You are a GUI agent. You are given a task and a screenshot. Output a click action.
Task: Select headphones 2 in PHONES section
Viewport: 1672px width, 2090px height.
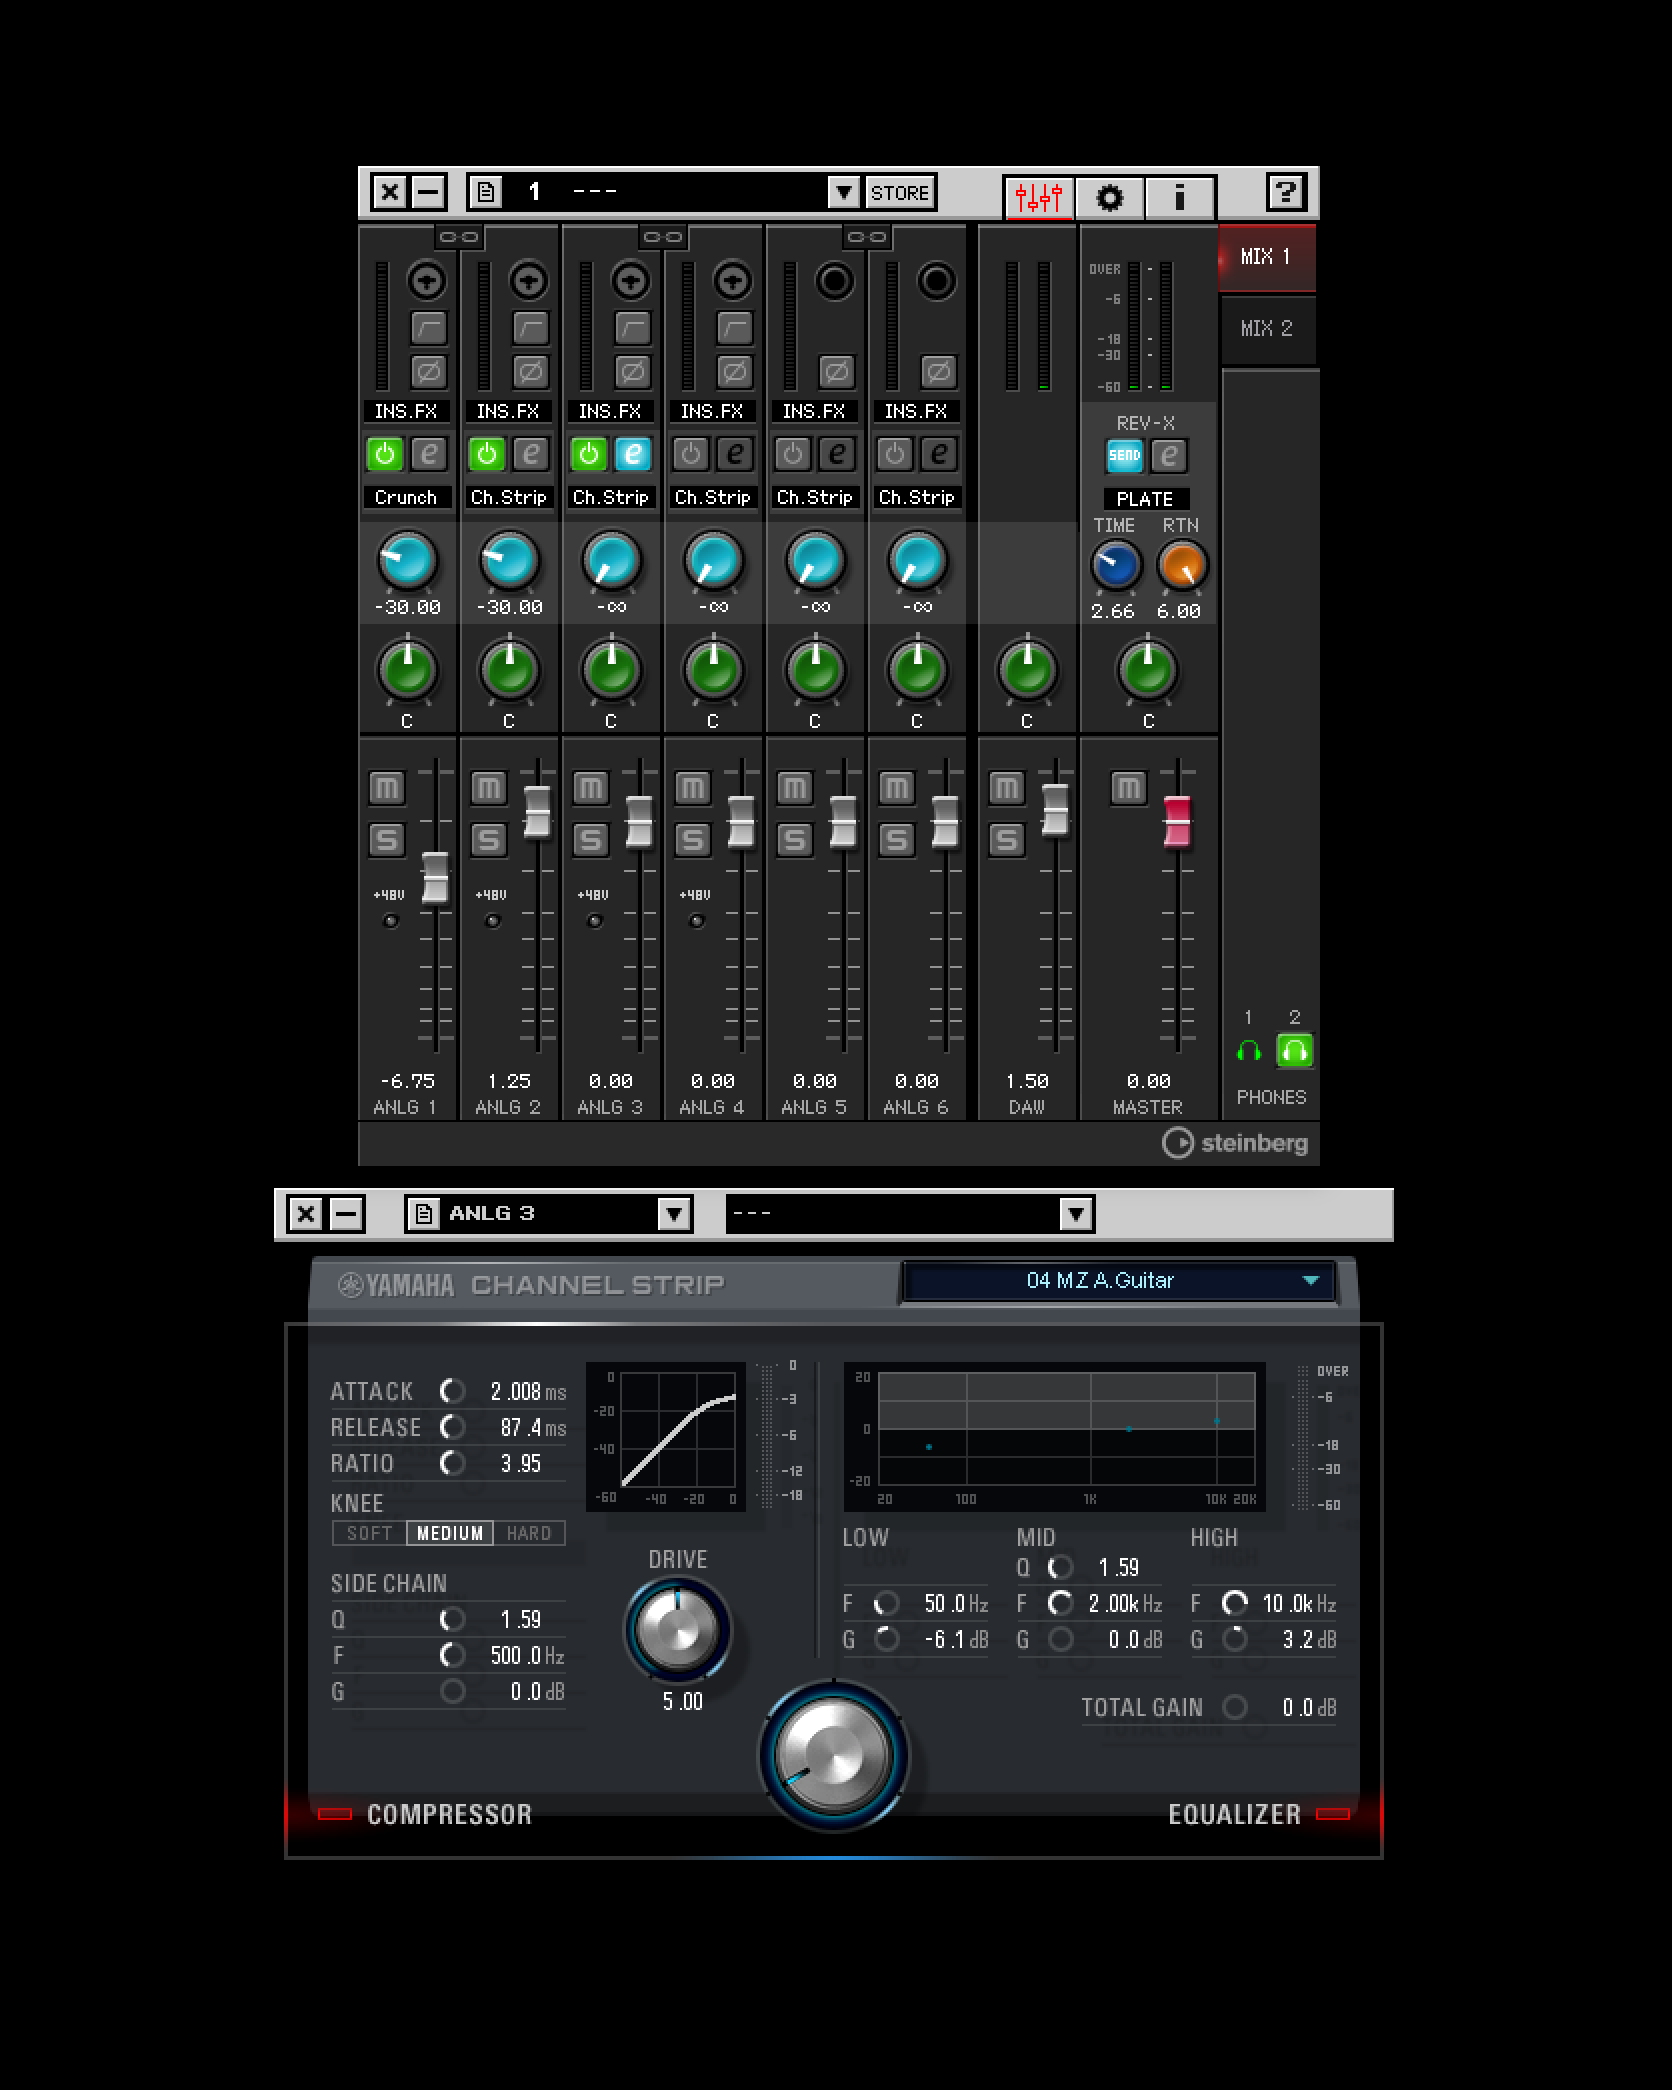pyautogui.click(x=1294, y=1051)
